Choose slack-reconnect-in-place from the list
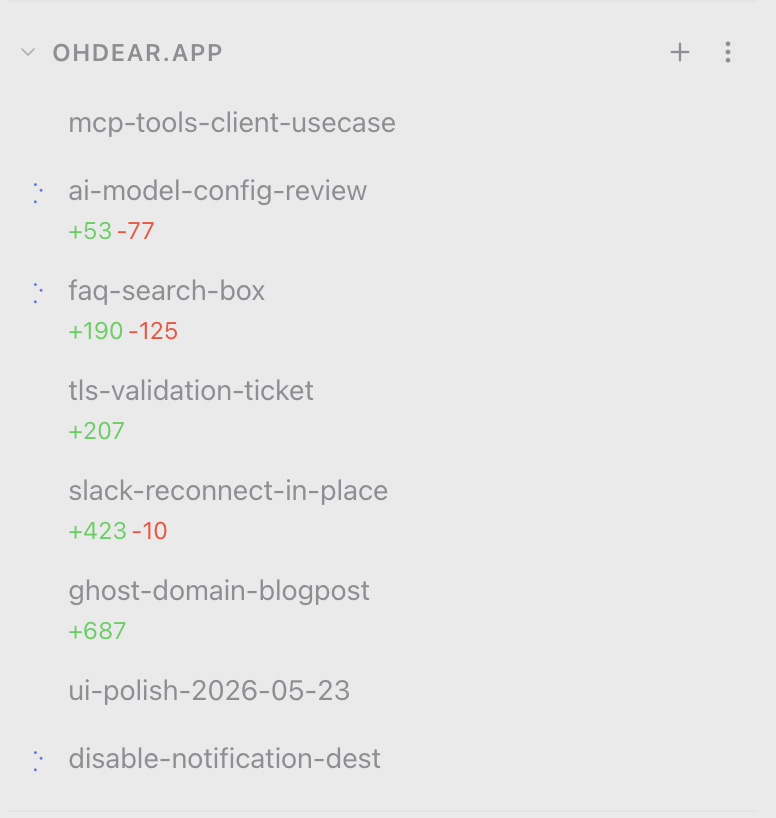Image resolution: width=776 pixels, height=818 pixels. [228, 491]
